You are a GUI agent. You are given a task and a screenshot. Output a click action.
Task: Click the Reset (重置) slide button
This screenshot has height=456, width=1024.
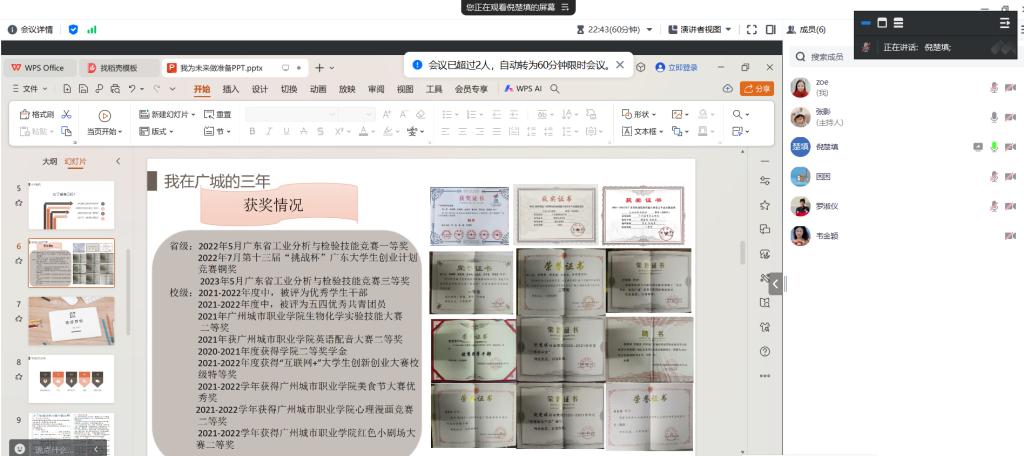coord(217,114)
